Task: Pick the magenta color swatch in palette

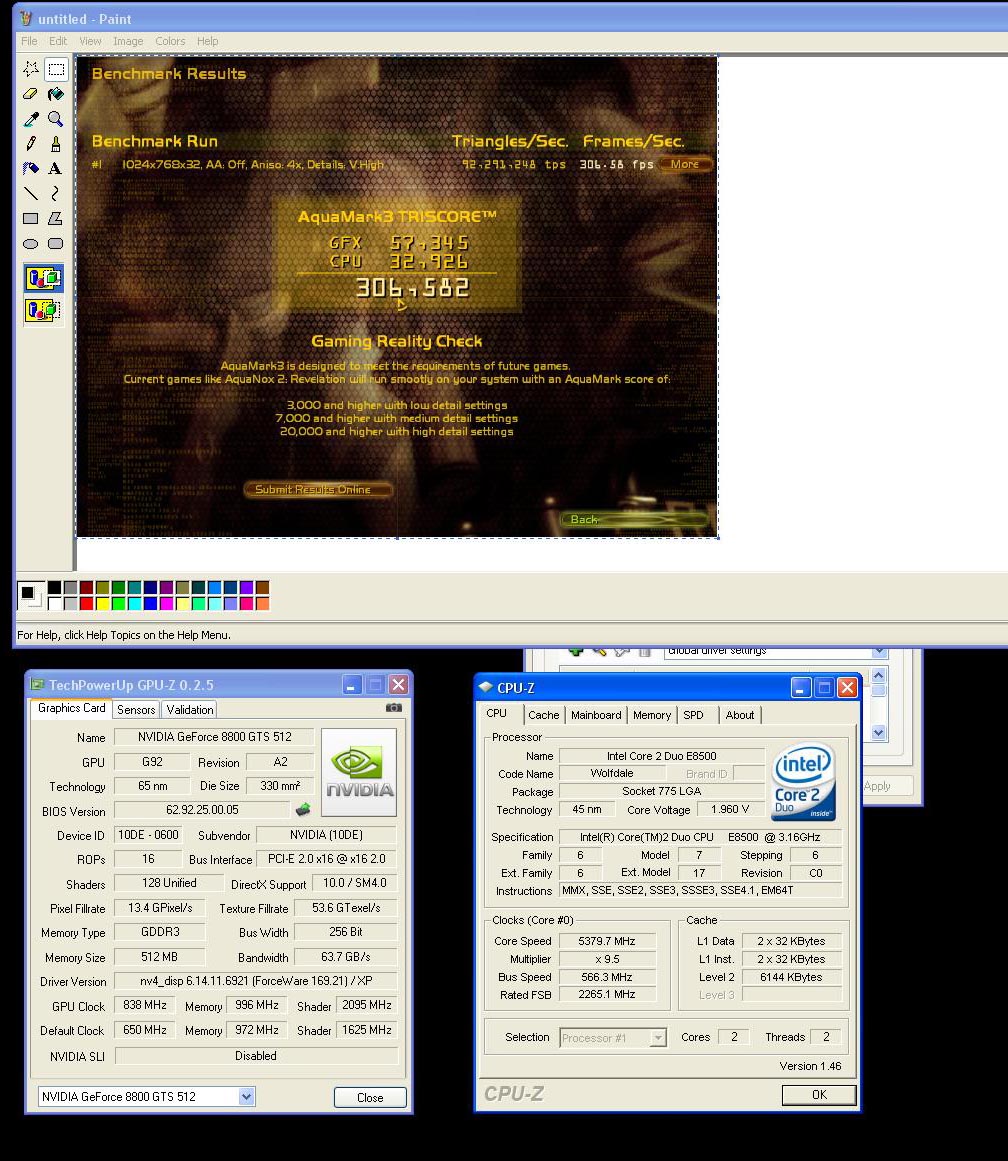Action: 167,603
